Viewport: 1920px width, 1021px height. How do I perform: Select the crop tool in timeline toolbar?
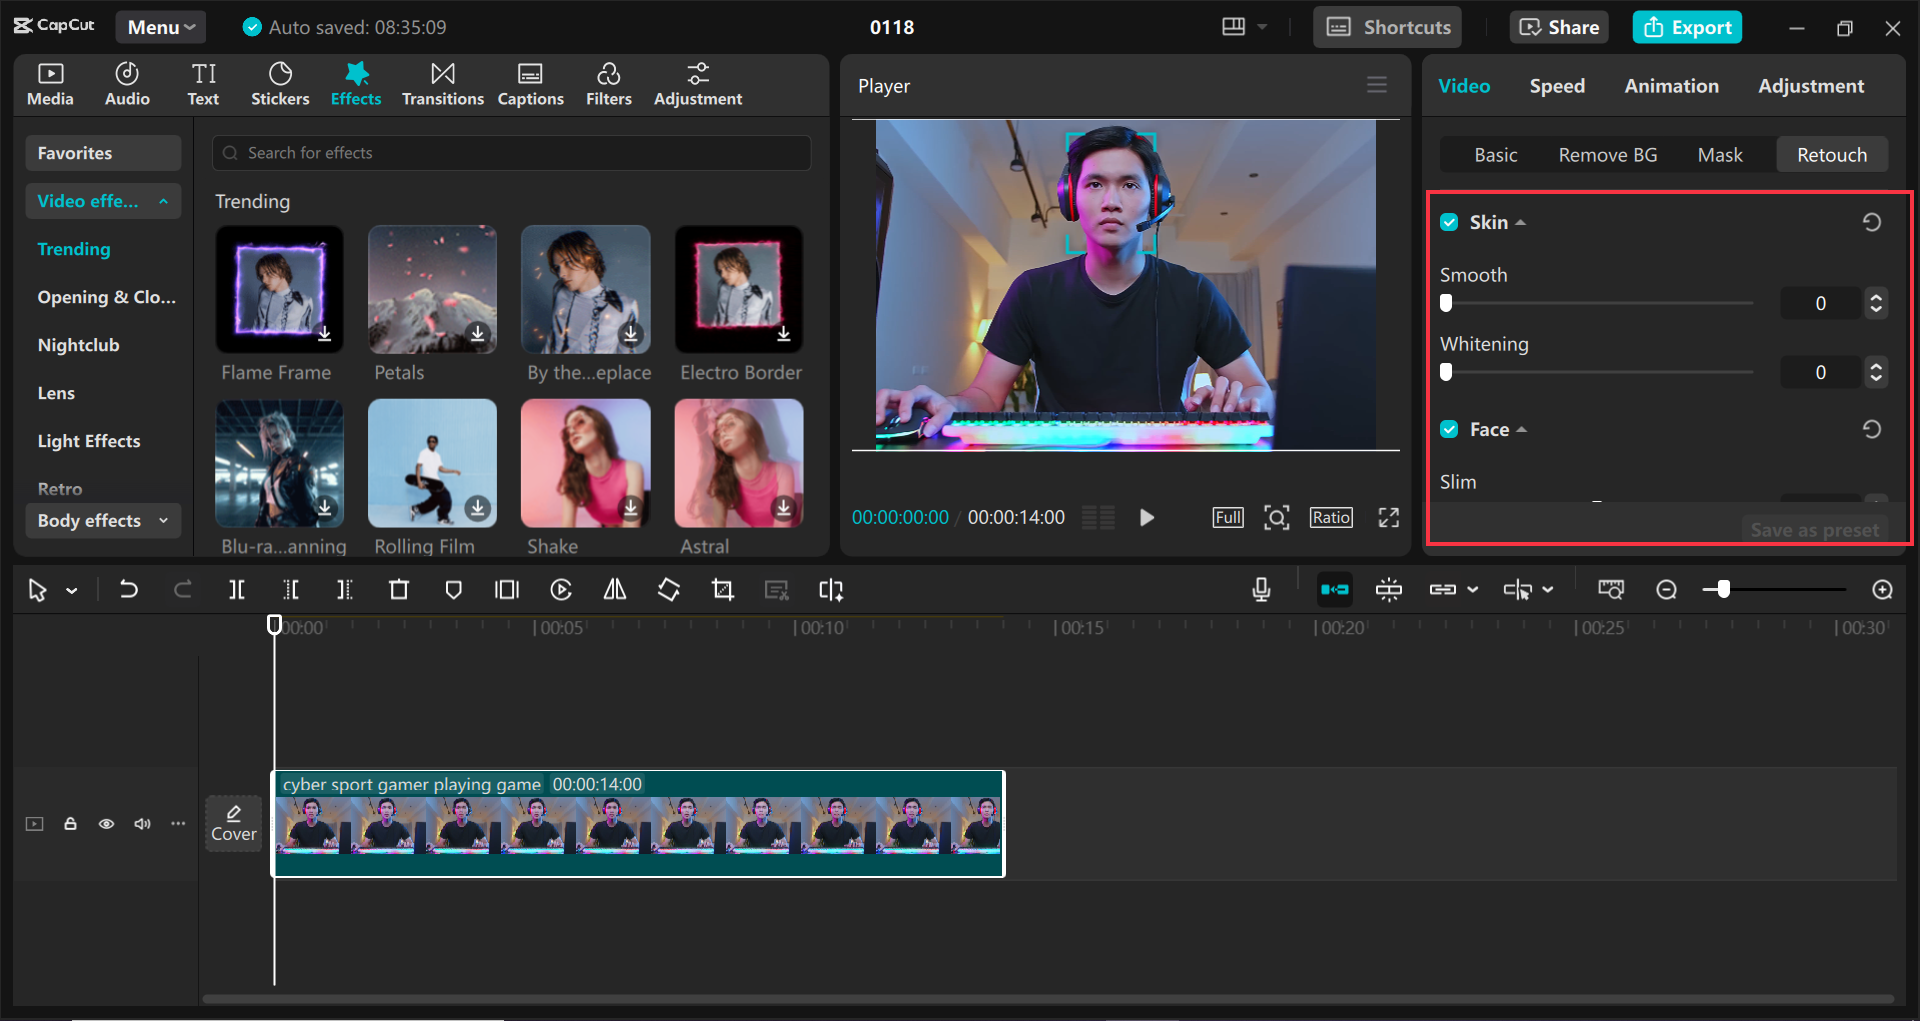722,590
